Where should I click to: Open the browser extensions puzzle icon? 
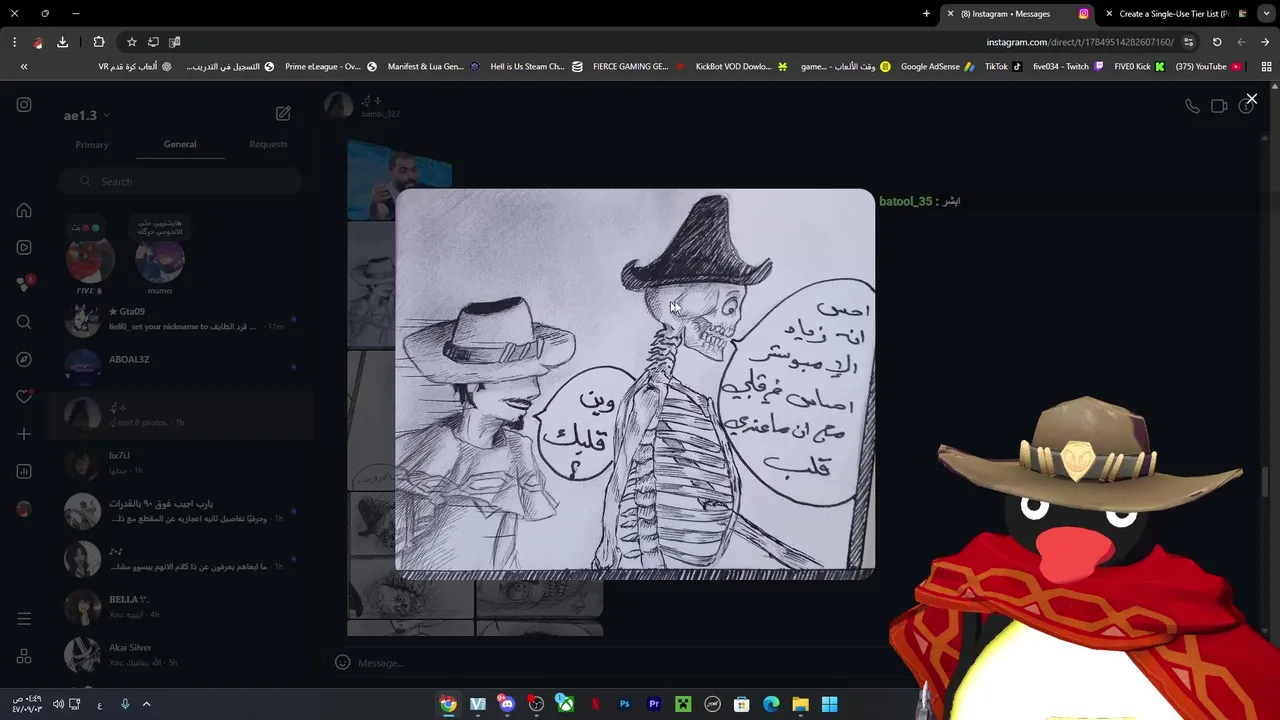98,42
